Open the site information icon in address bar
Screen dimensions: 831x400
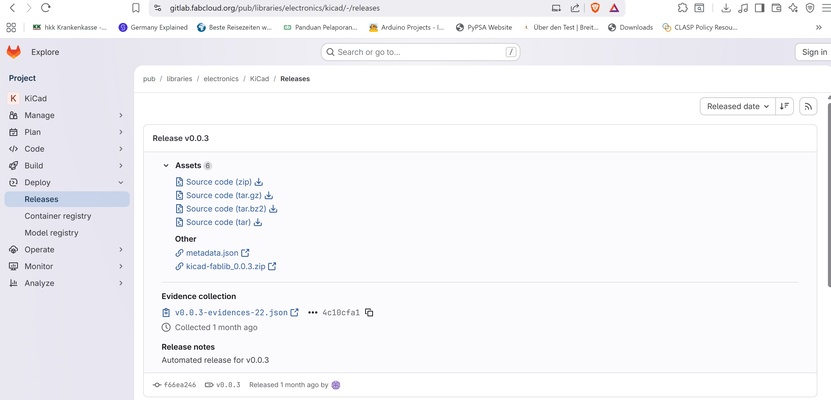[157, 8]
